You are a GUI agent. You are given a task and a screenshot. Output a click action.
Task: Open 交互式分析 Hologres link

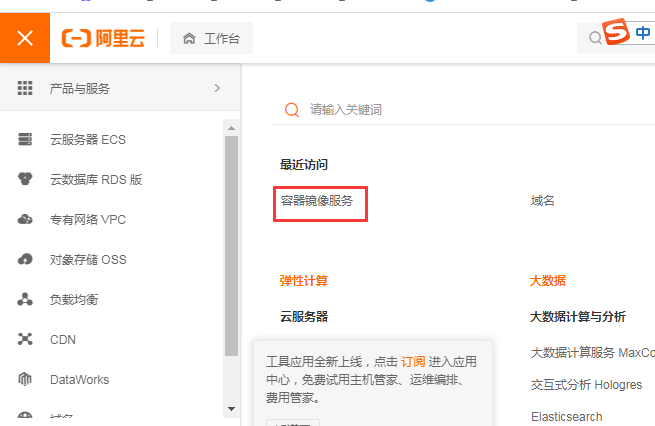tap(586, 384)
